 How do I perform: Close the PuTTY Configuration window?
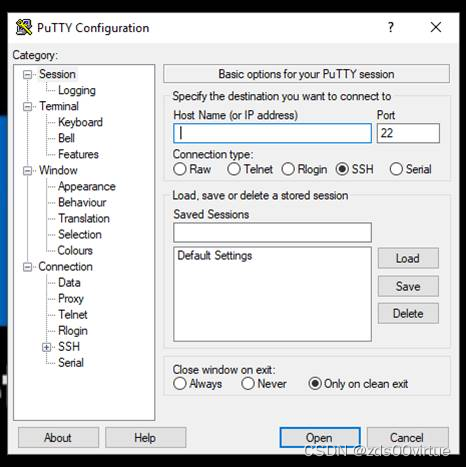tap(436, 27)
